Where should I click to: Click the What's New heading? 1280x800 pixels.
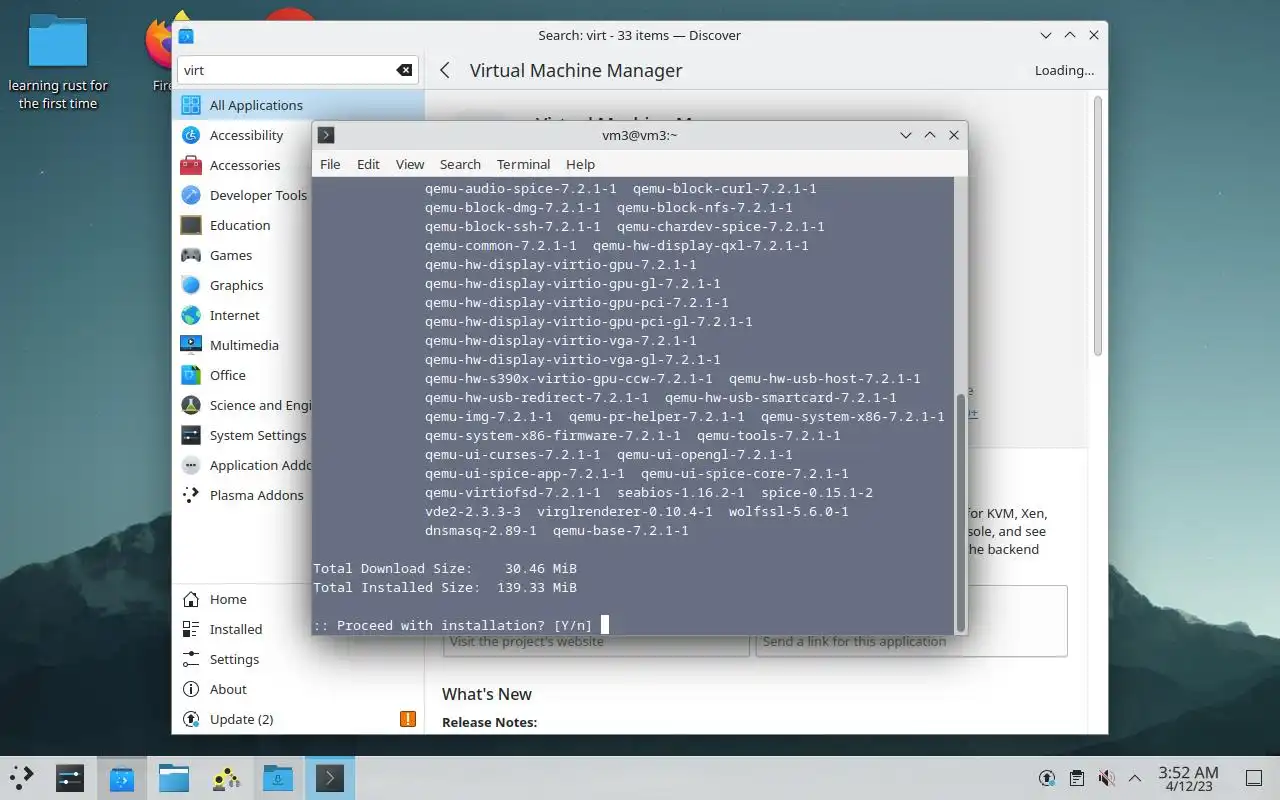click(487, 694)
